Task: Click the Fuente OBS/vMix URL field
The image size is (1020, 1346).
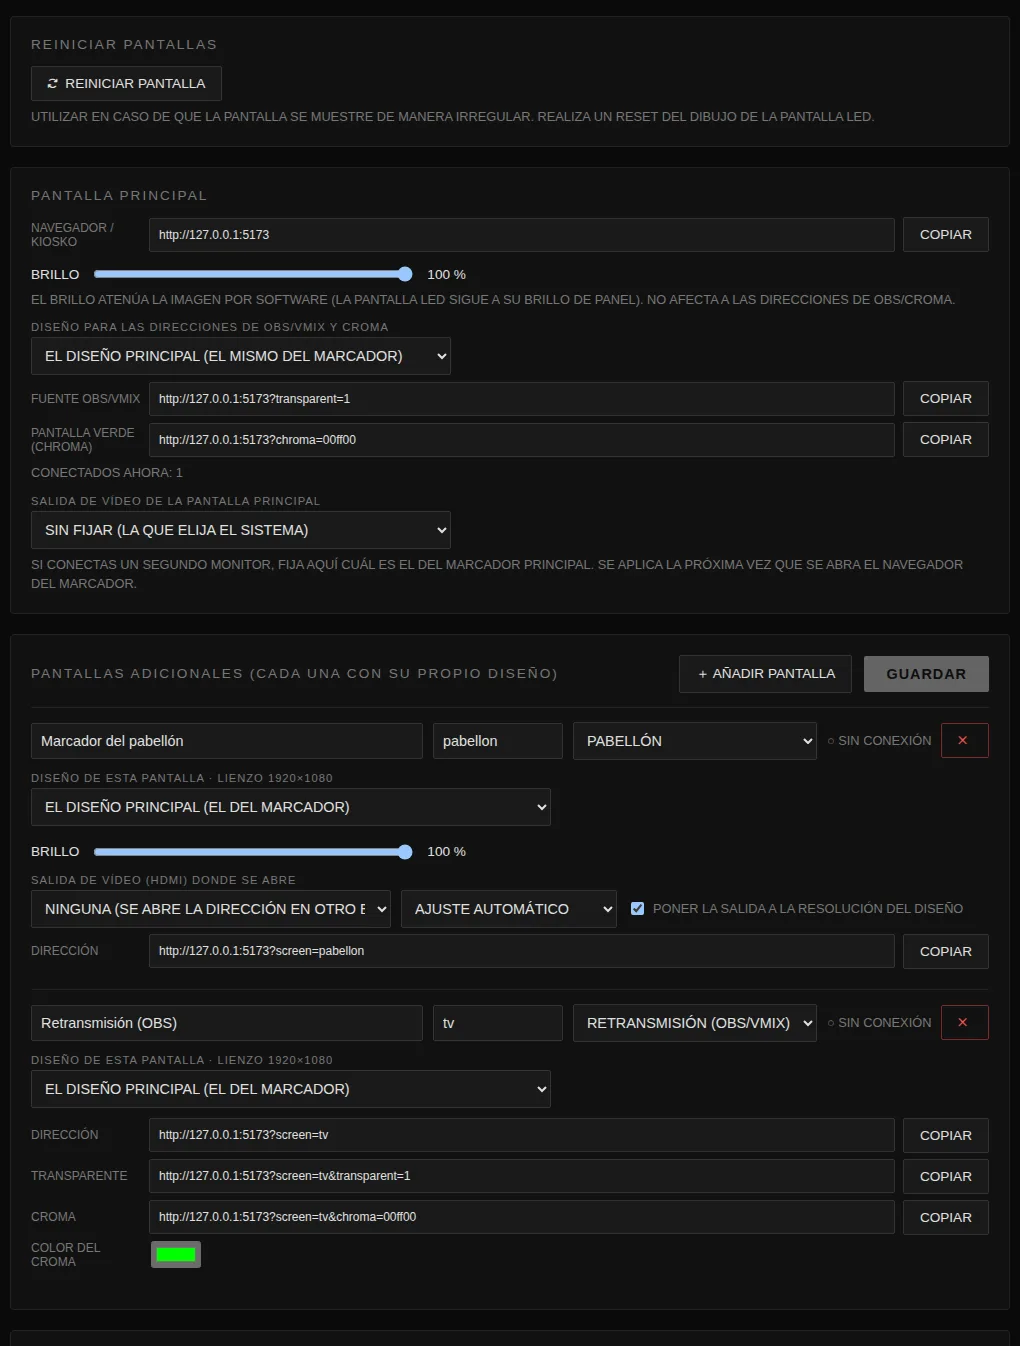Action: click(x=521, y=399)
